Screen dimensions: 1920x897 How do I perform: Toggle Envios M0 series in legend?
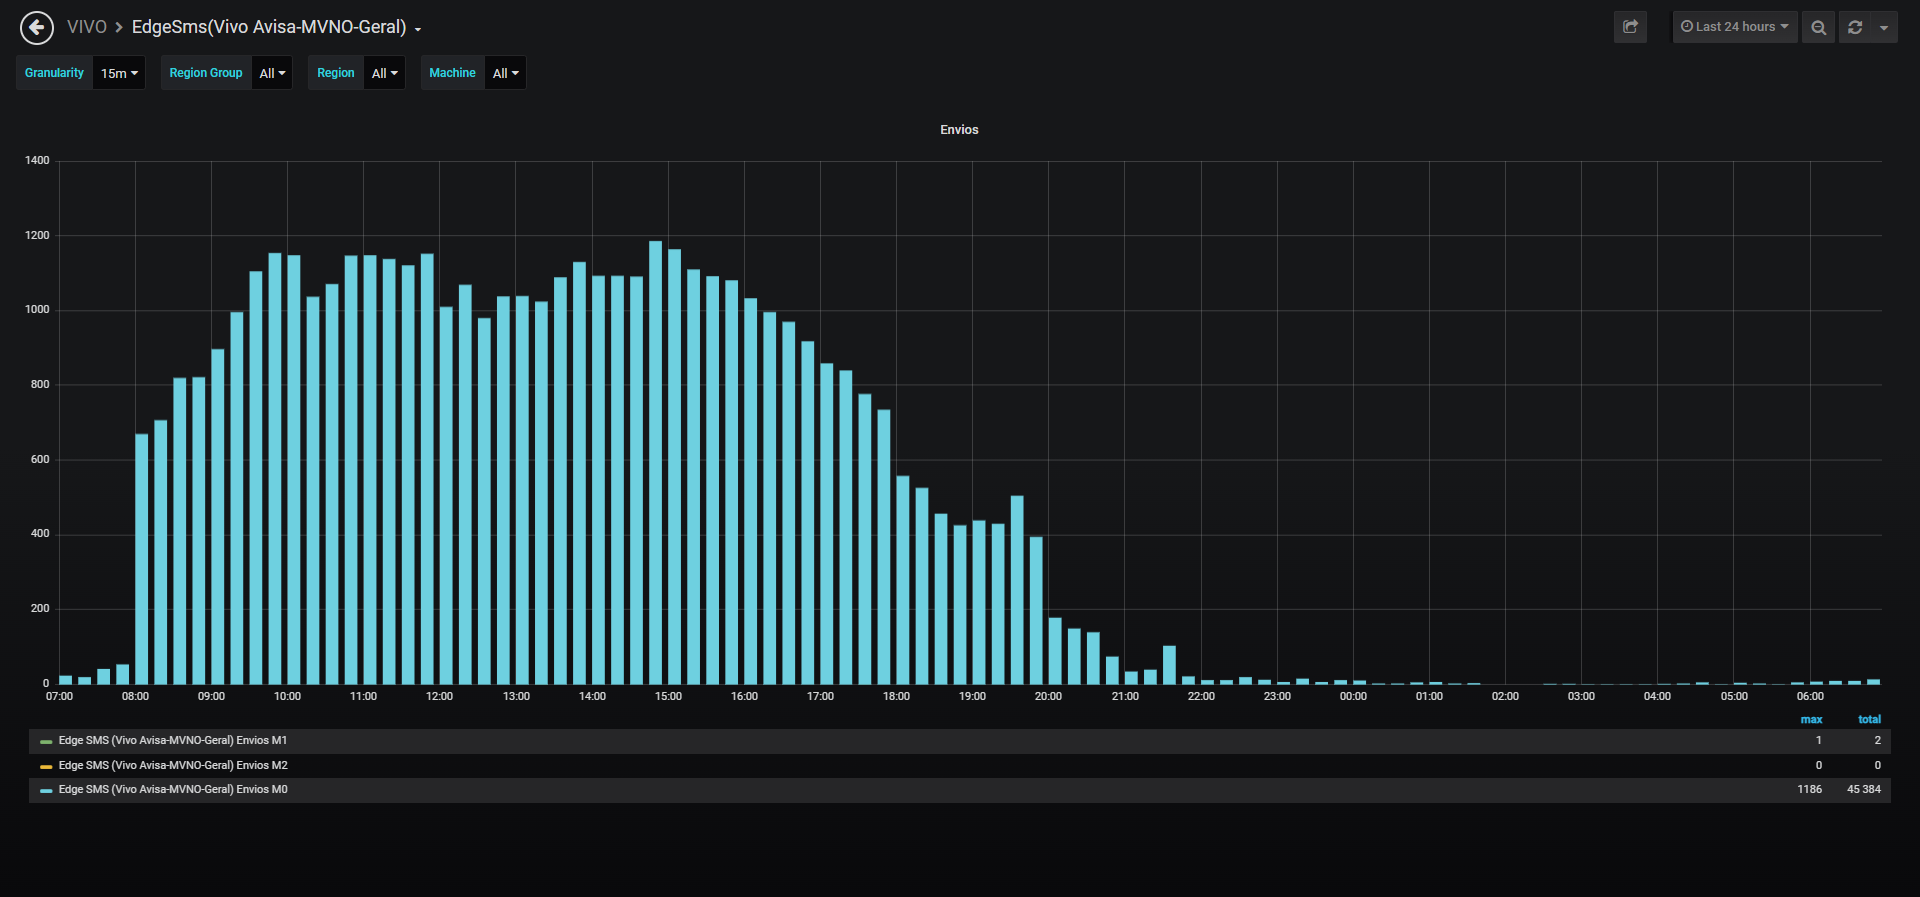point(173,790)
